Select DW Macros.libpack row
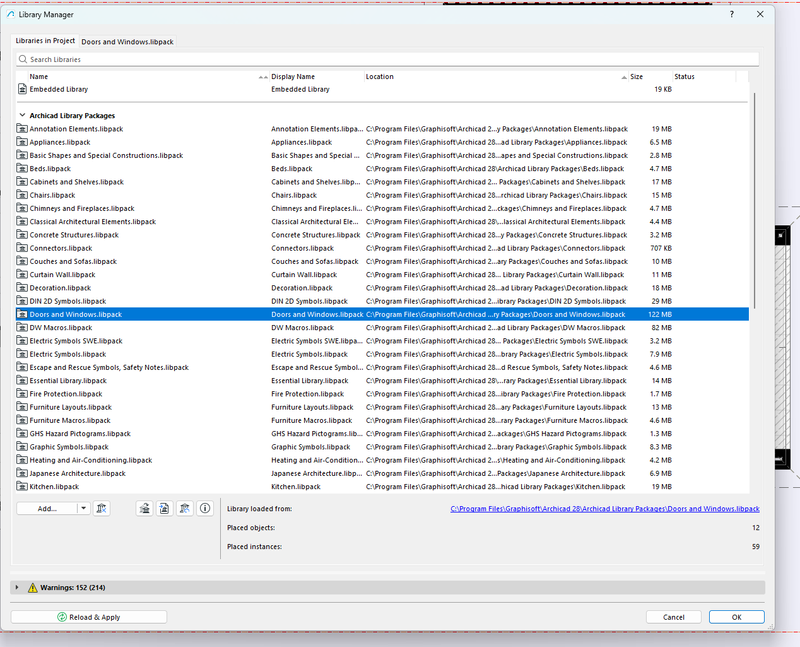This screenshot has width=800, height=647. click(383, 328)
